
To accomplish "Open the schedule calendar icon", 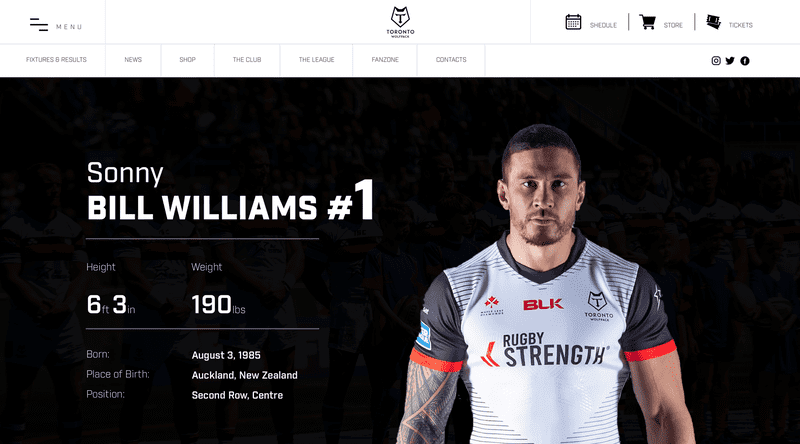I will click(573, 22).
